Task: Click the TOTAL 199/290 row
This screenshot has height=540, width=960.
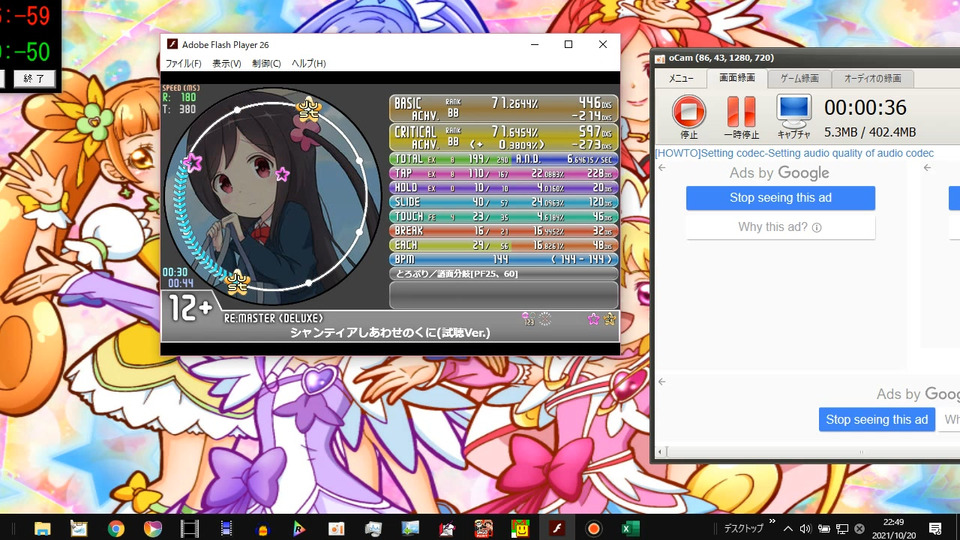Action: coord(503,159)
